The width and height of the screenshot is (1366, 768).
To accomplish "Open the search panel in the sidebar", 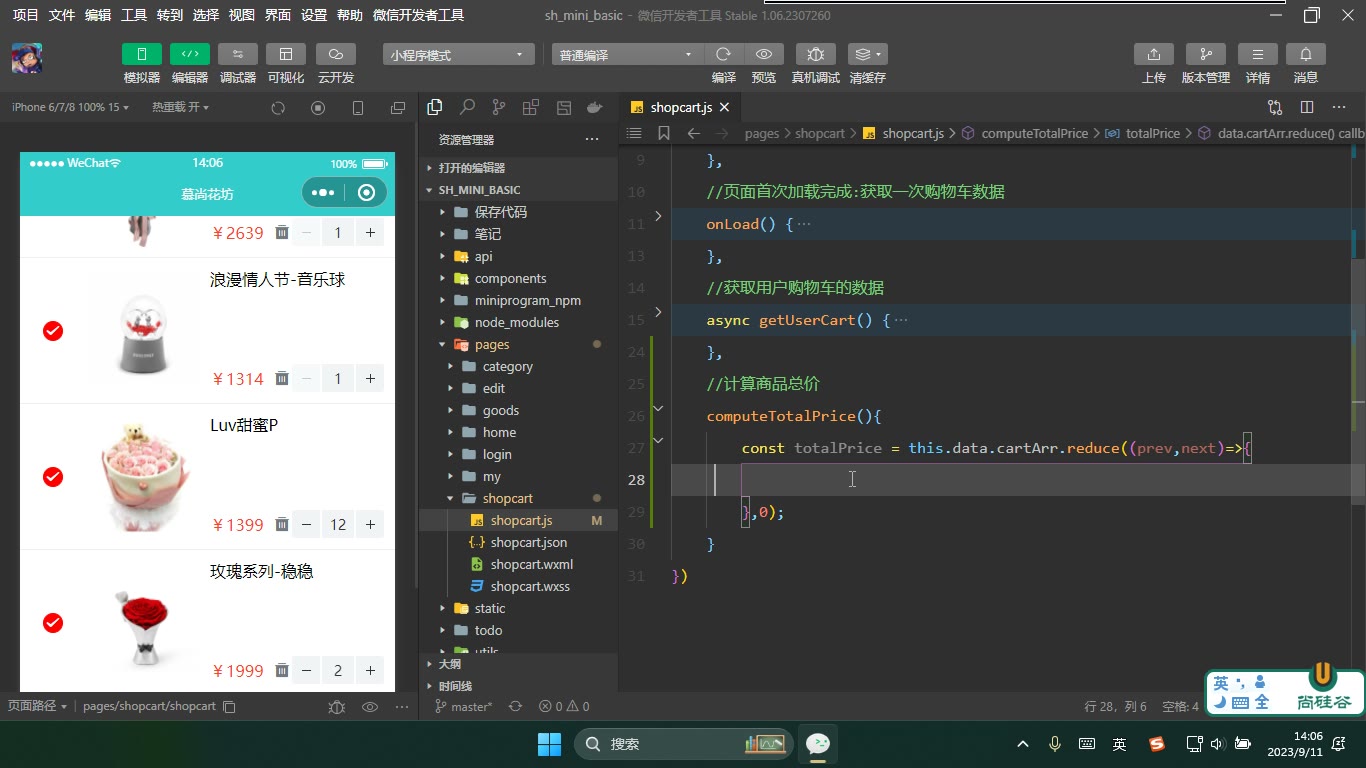I will click(x=467, y=107).
